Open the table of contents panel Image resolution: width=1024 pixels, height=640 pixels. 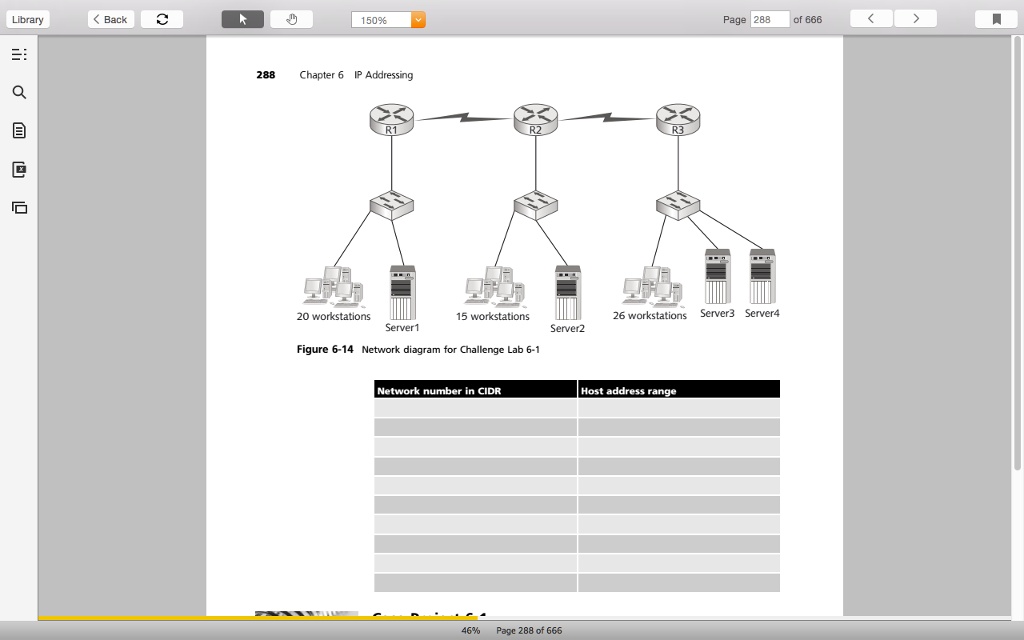[19, 54]
